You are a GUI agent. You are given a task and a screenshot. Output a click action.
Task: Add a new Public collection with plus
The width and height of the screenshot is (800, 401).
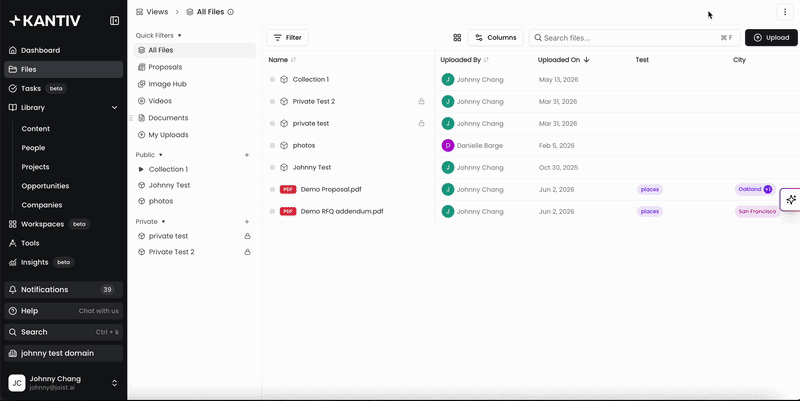(247, 155)
